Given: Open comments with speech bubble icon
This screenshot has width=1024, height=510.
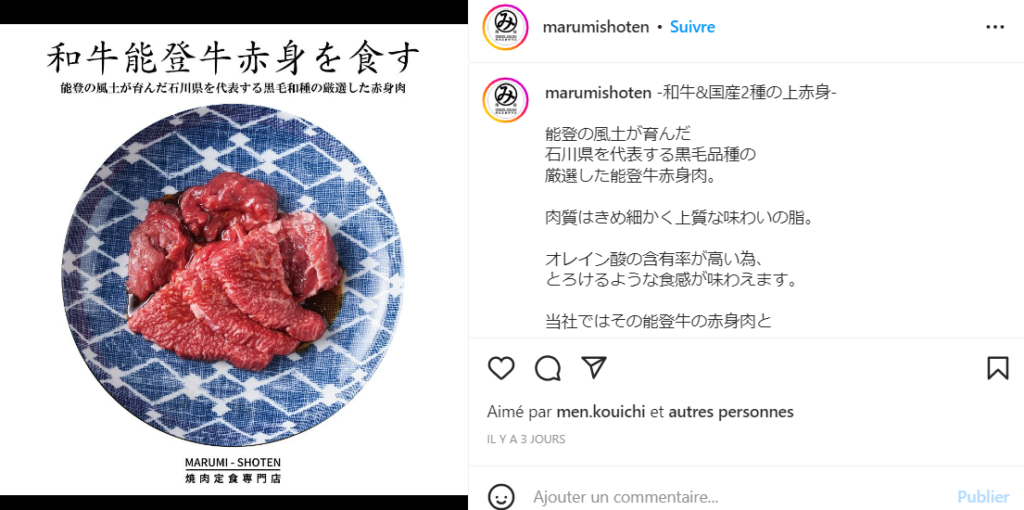Looking at the screenshot, I should click(x=547, y=368).
